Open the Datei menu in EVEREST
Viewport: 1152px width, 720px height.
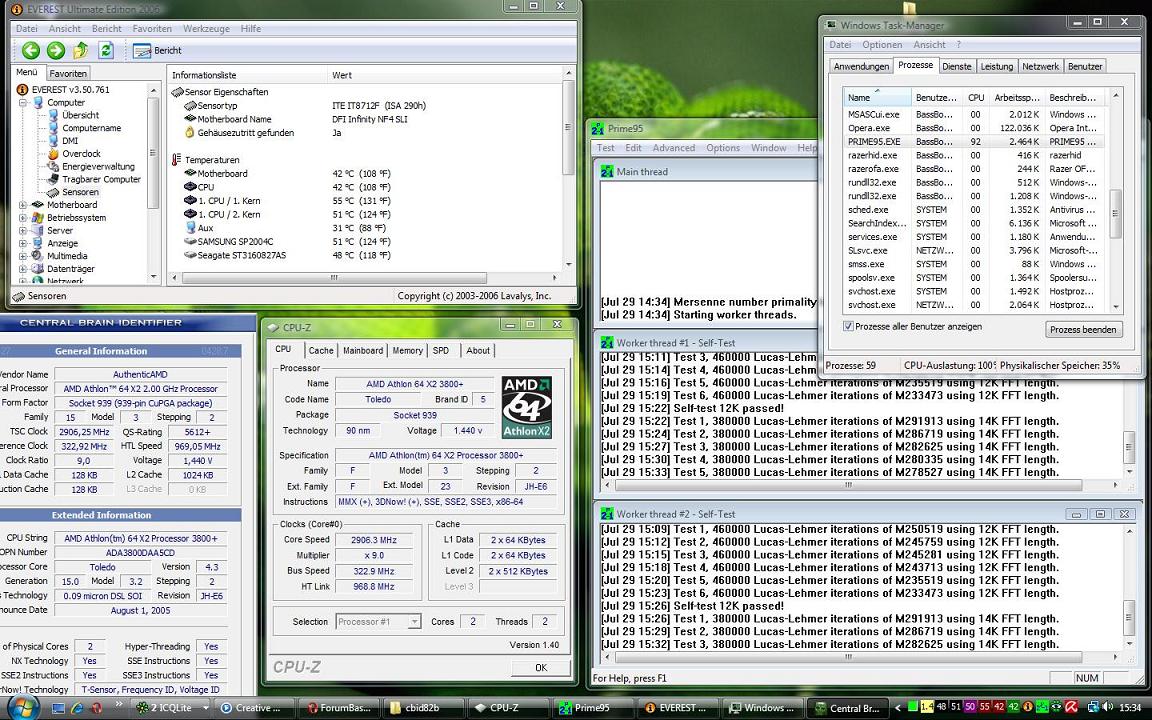[x=26, y=29]
